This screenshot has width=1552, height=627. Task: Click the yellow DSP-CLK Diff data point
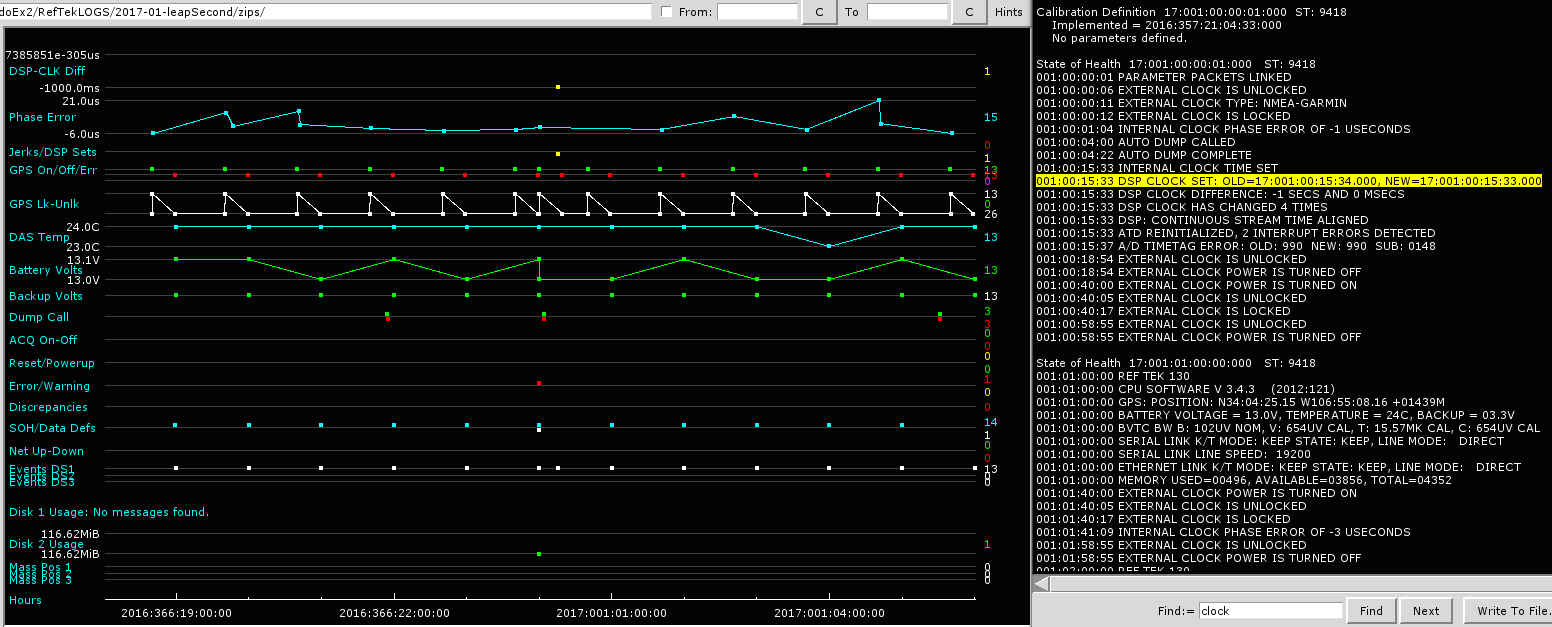[x=558, y=87]
